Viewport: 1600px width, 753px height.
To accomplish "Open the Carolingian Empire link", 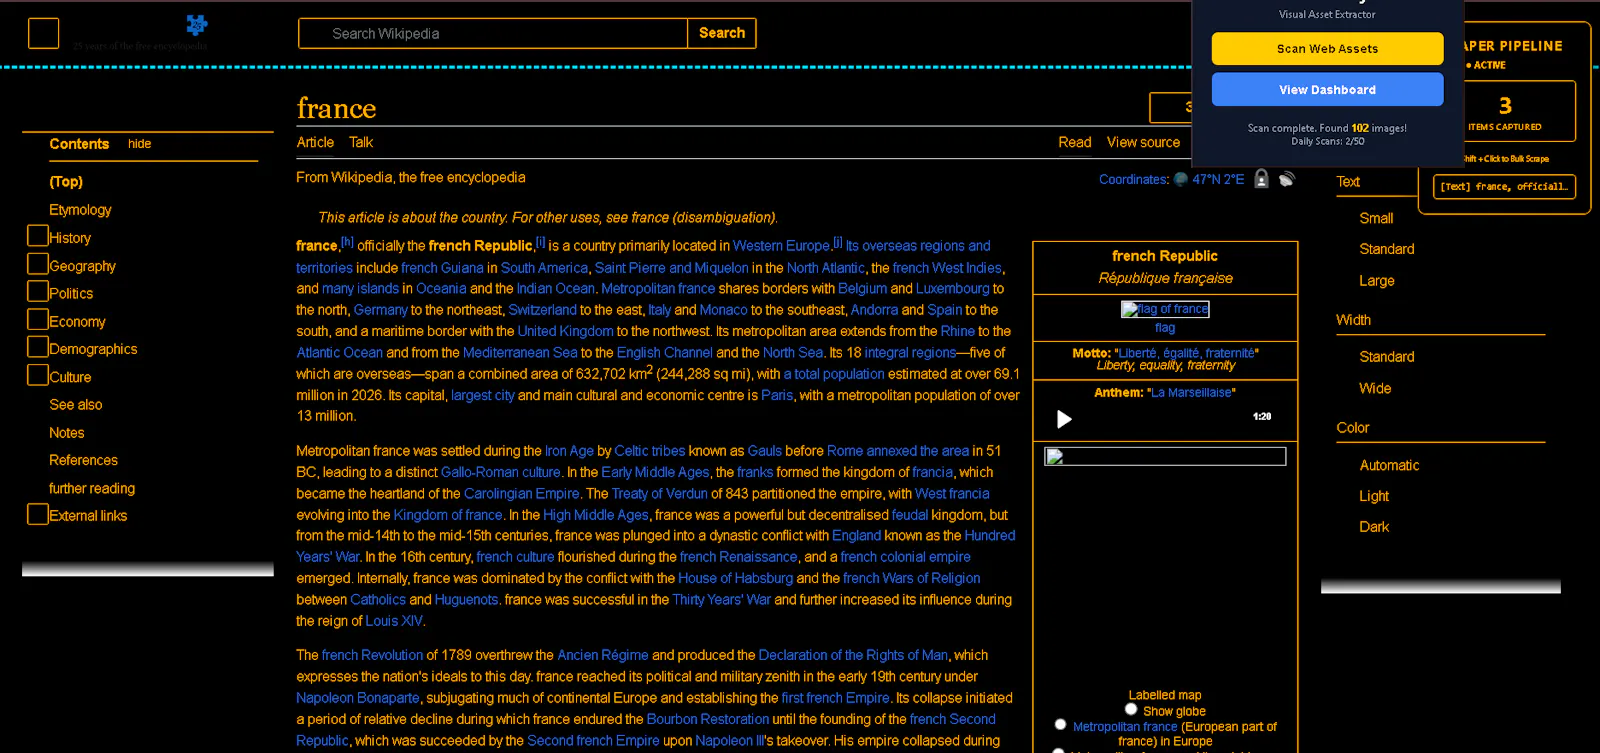I will [x=521, y=494].
